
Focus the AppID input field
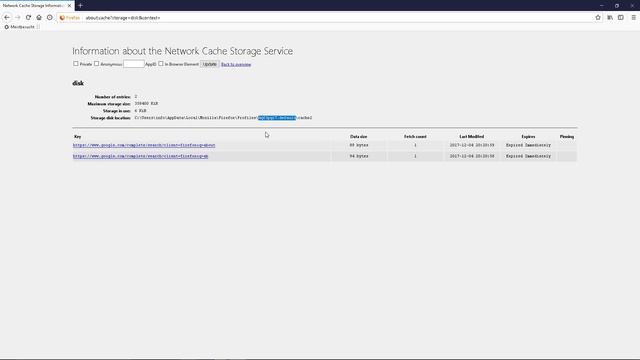[x=133, y=64]
